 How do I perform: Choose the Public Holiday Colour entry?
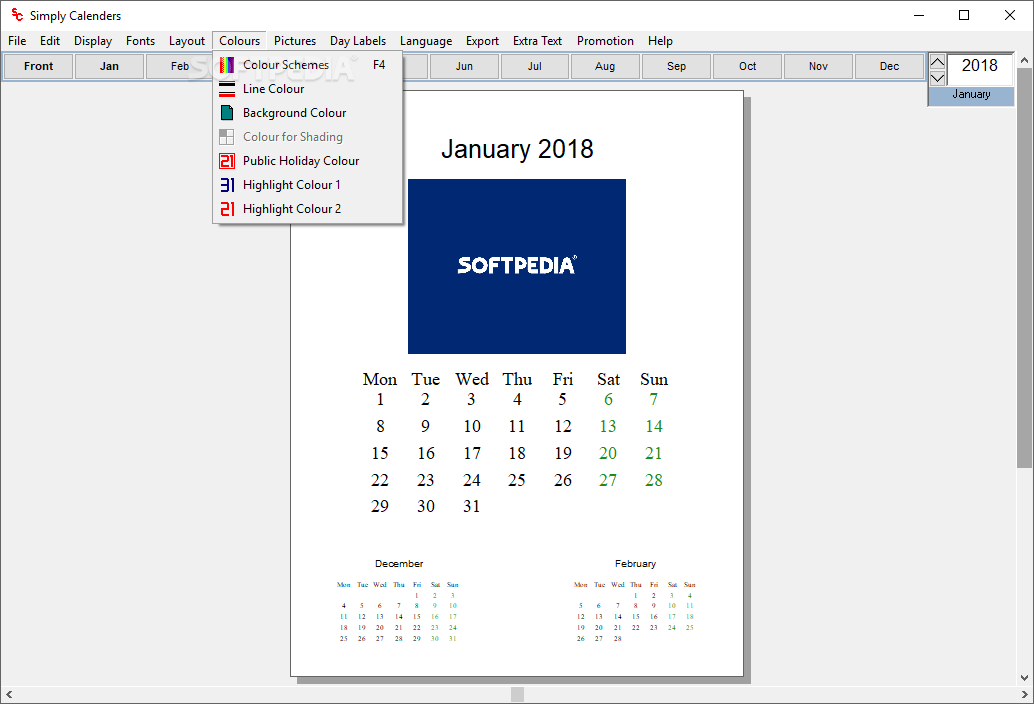(x=307, y=161)
